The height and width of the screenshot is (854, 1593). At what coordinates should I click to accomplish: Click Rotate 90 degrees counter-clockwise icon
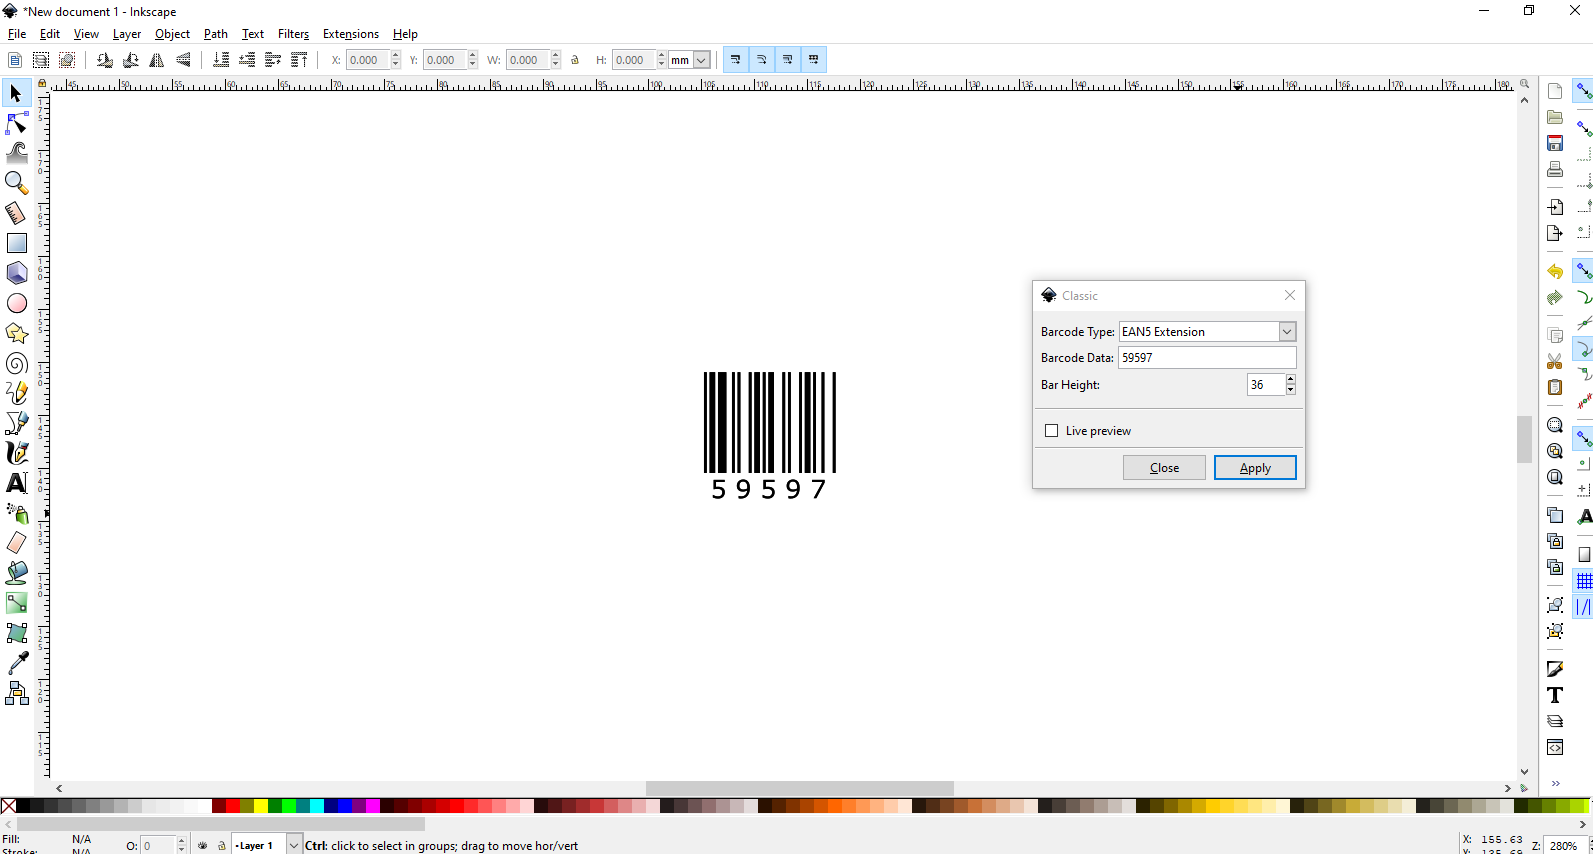coord(105,60)
